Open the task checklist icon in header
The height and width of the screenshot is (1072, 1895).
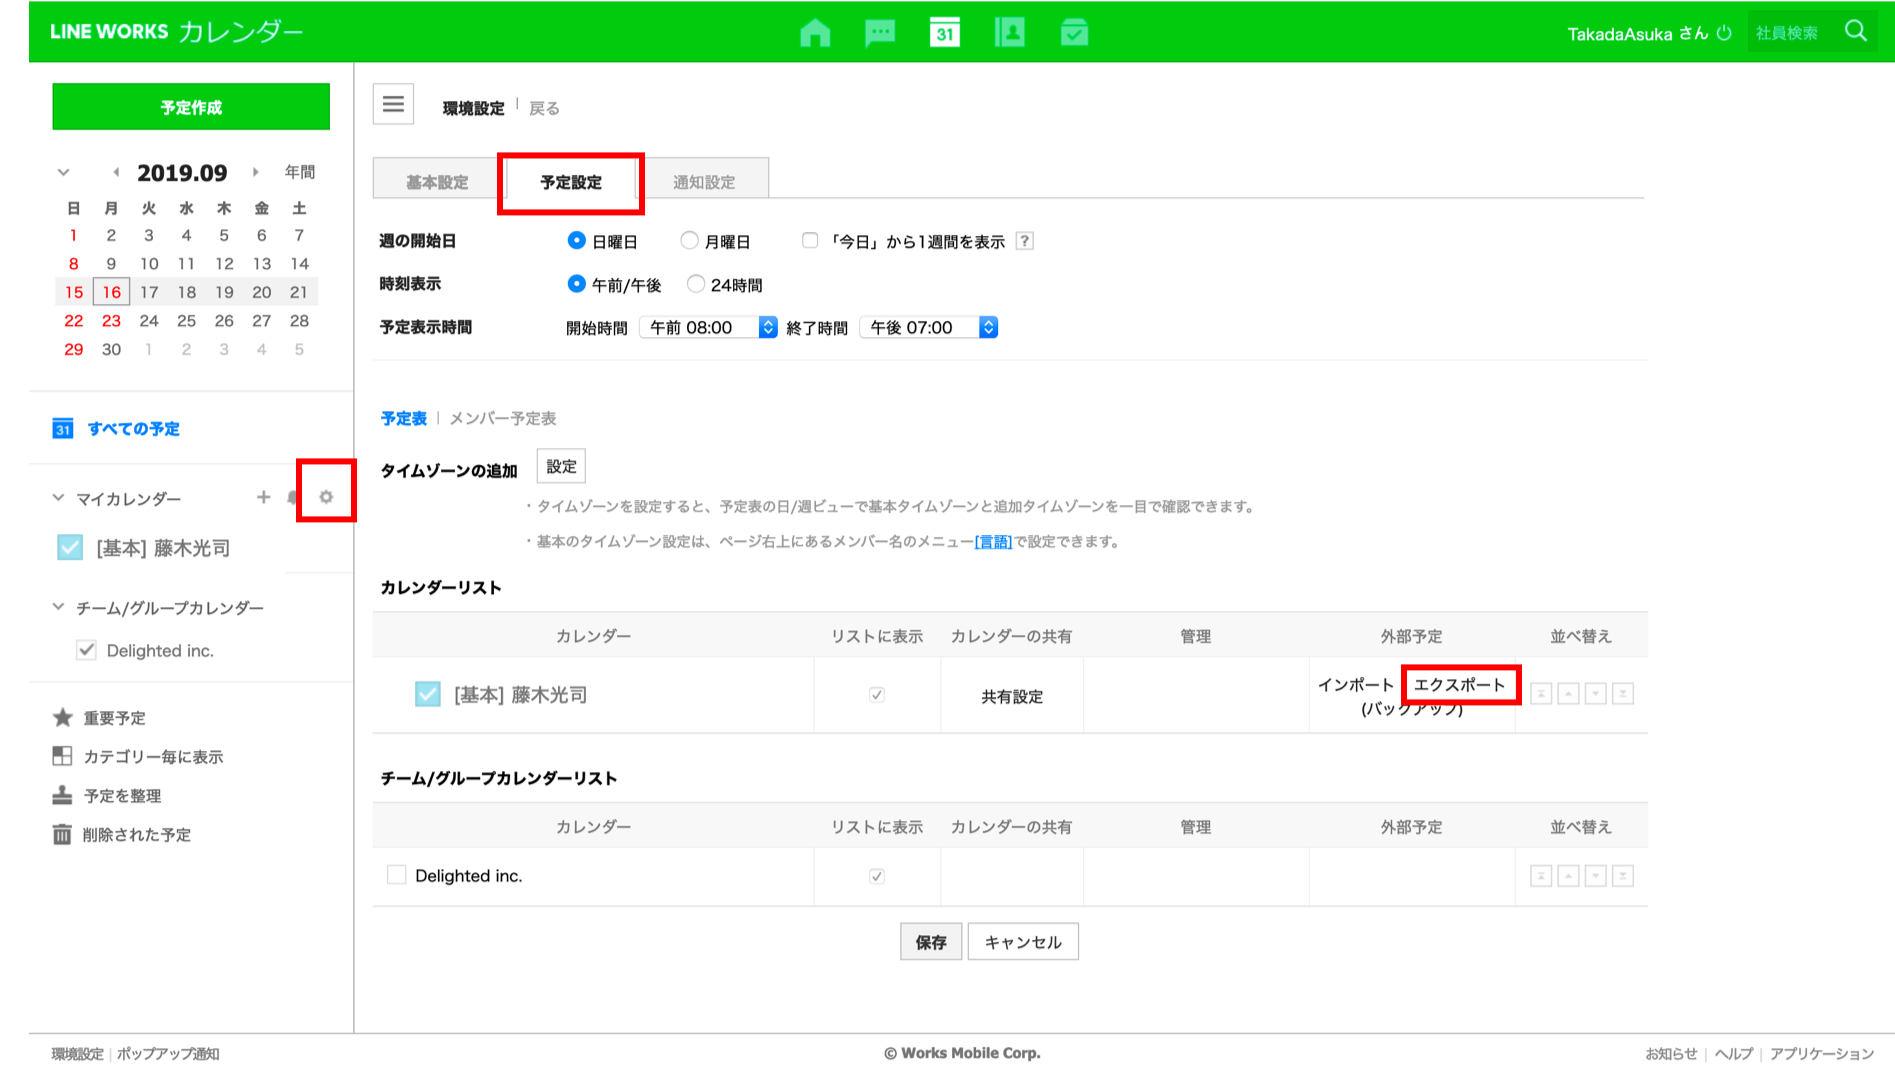click(x=1074, y=33)
